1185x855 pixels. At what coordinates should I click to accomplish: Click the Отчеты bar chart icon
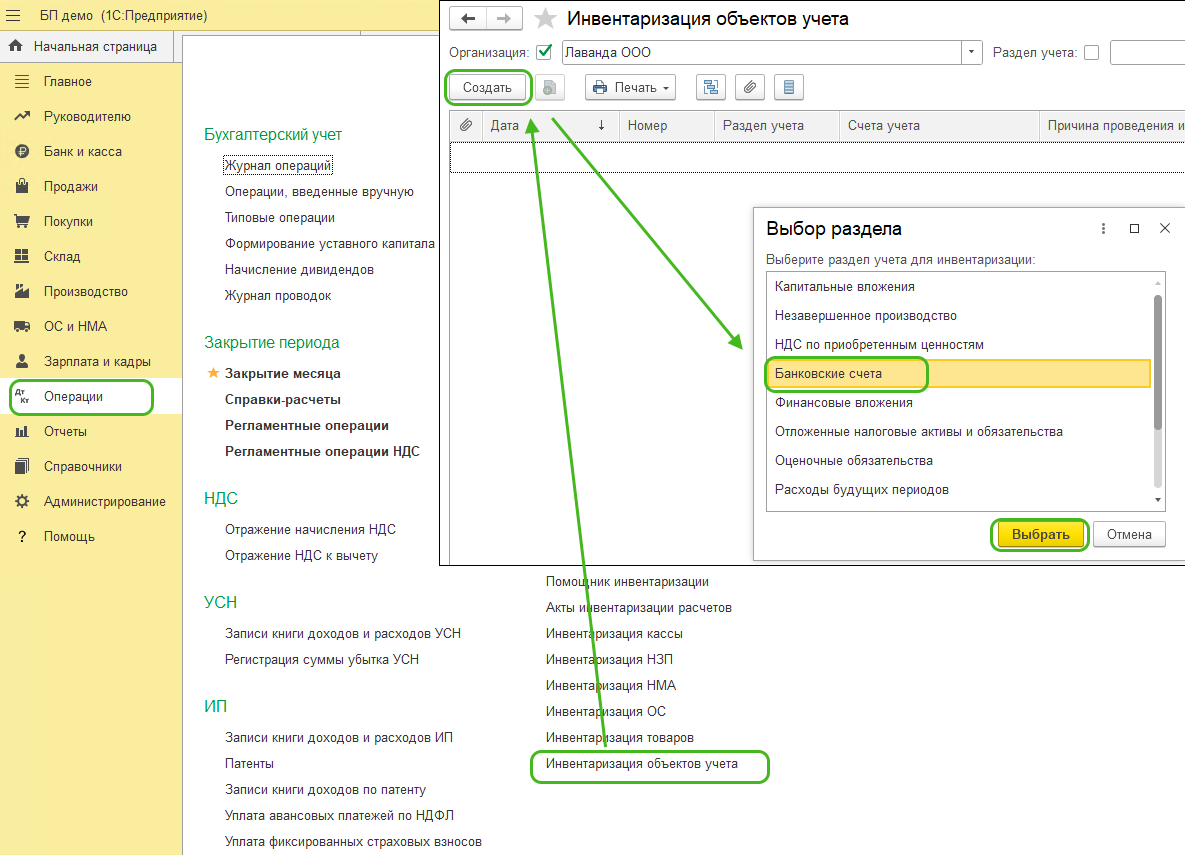pos(22,431)
